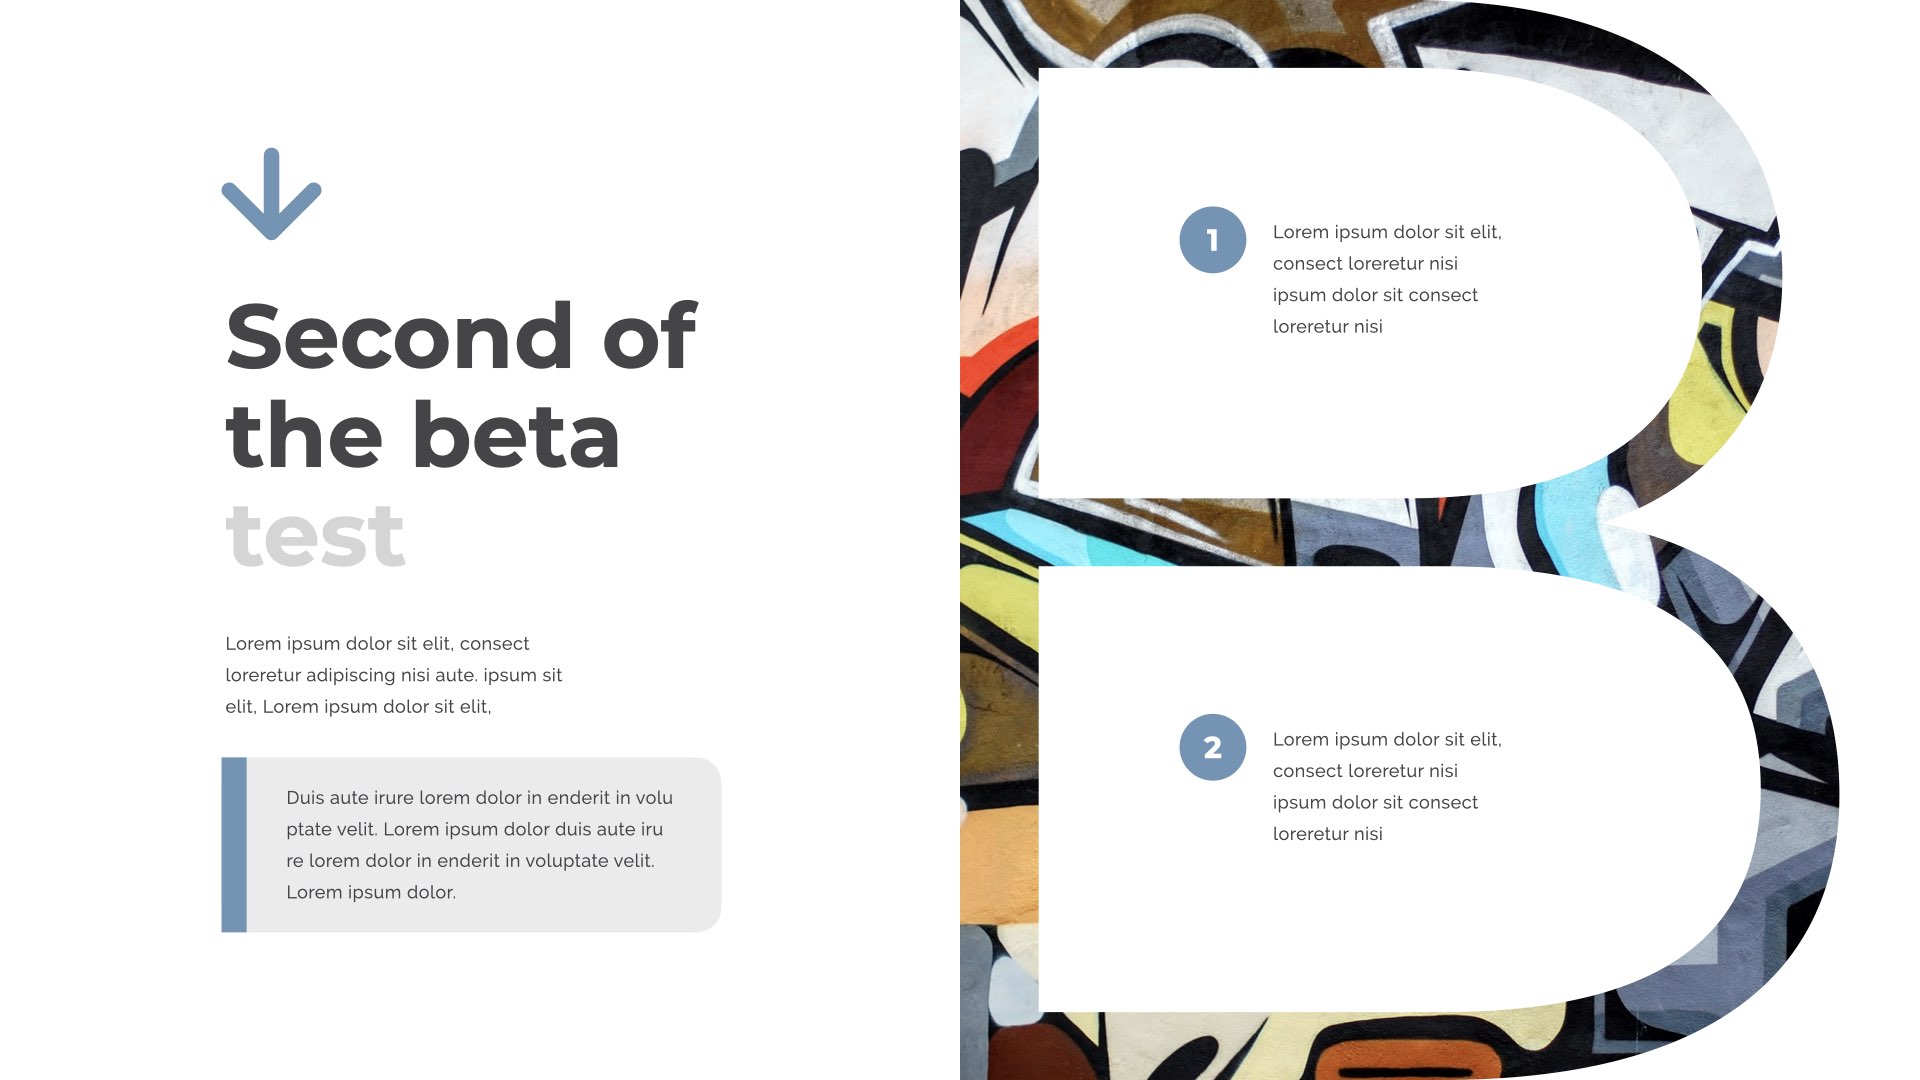Select the gray callout box text "Duis aute irure"
Viewport: 1920px width, 1080px height.
pos(479,798)
